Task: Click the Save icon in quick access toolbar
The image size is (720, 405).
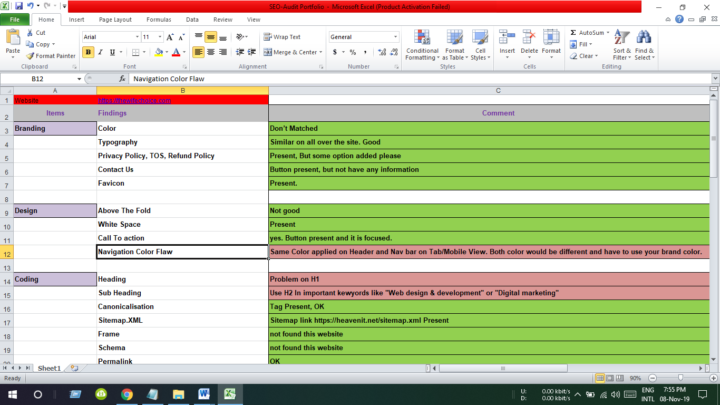Action: [x=20, y=6]
